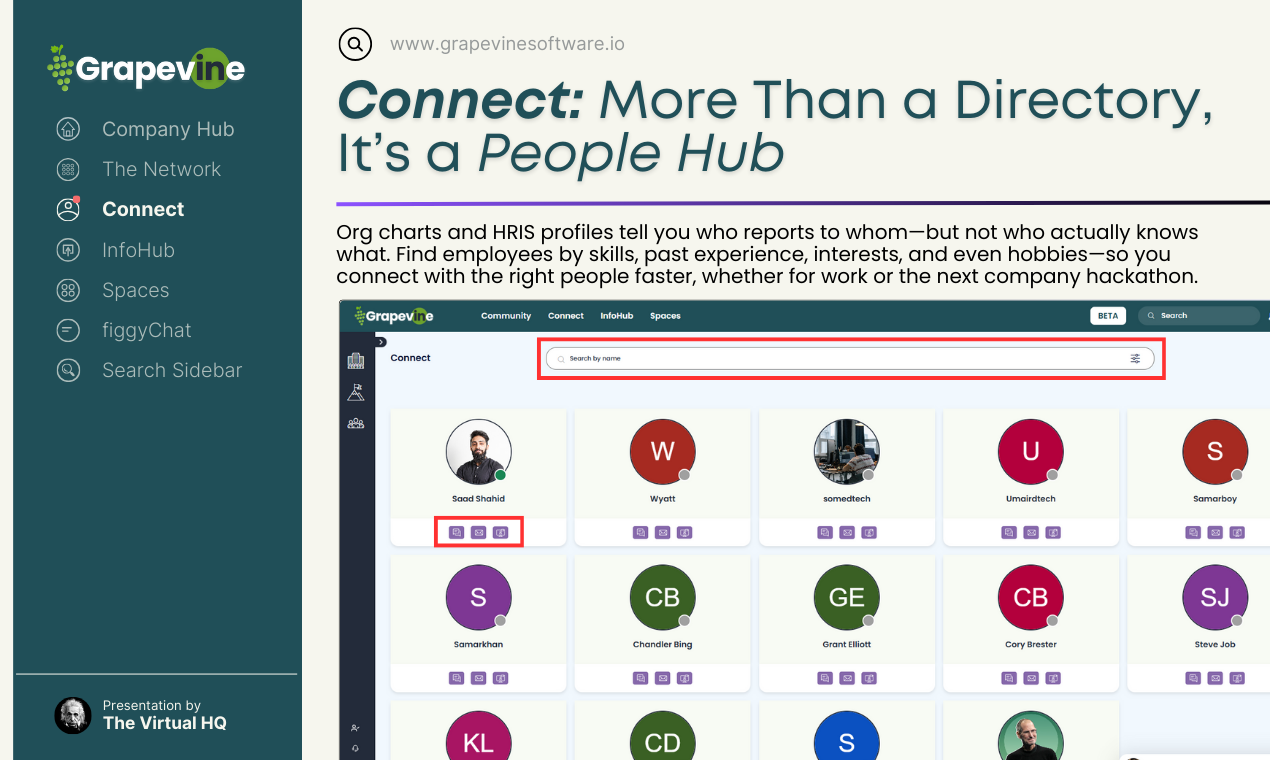Image resolution: width=1270 pixels, height=760 pixels.
Task: Send email to Samarboy
Action: 1215,533
